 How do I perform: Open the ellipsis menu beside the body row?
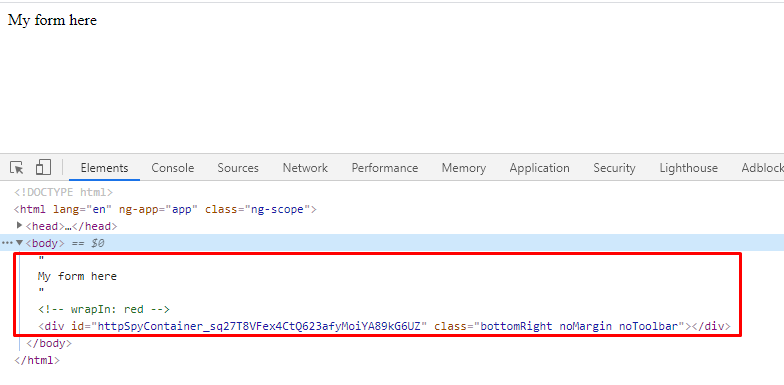pyautogui.click(x=7, y=243)
